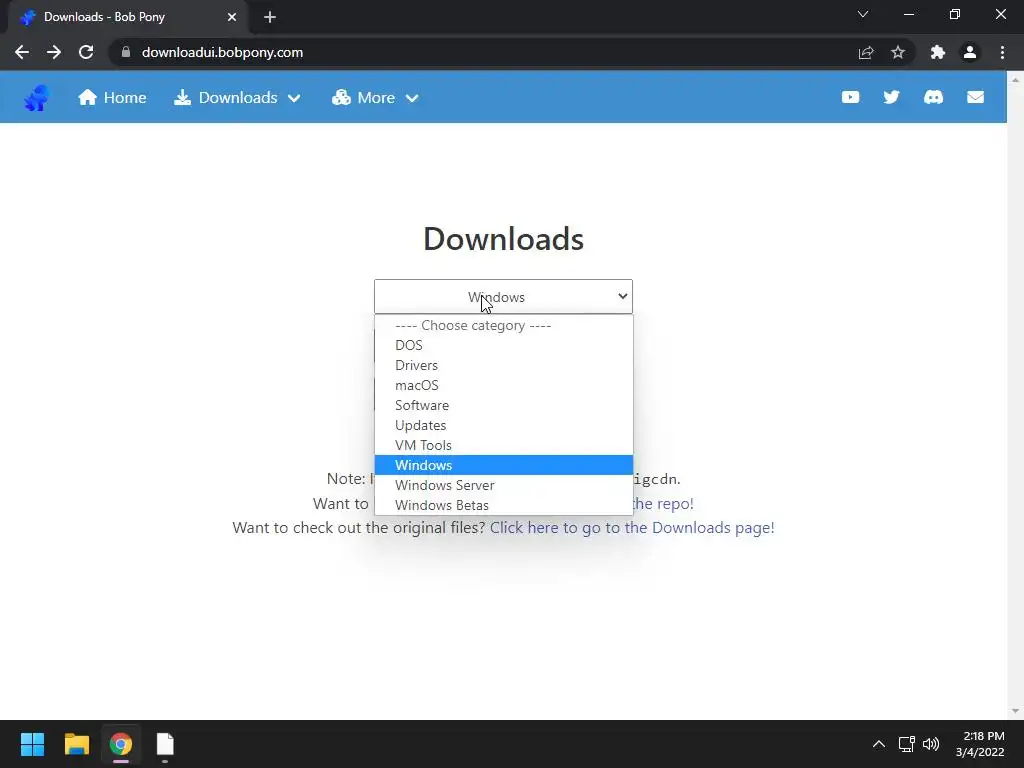Expand the More navigation menu

pos(375,97)
